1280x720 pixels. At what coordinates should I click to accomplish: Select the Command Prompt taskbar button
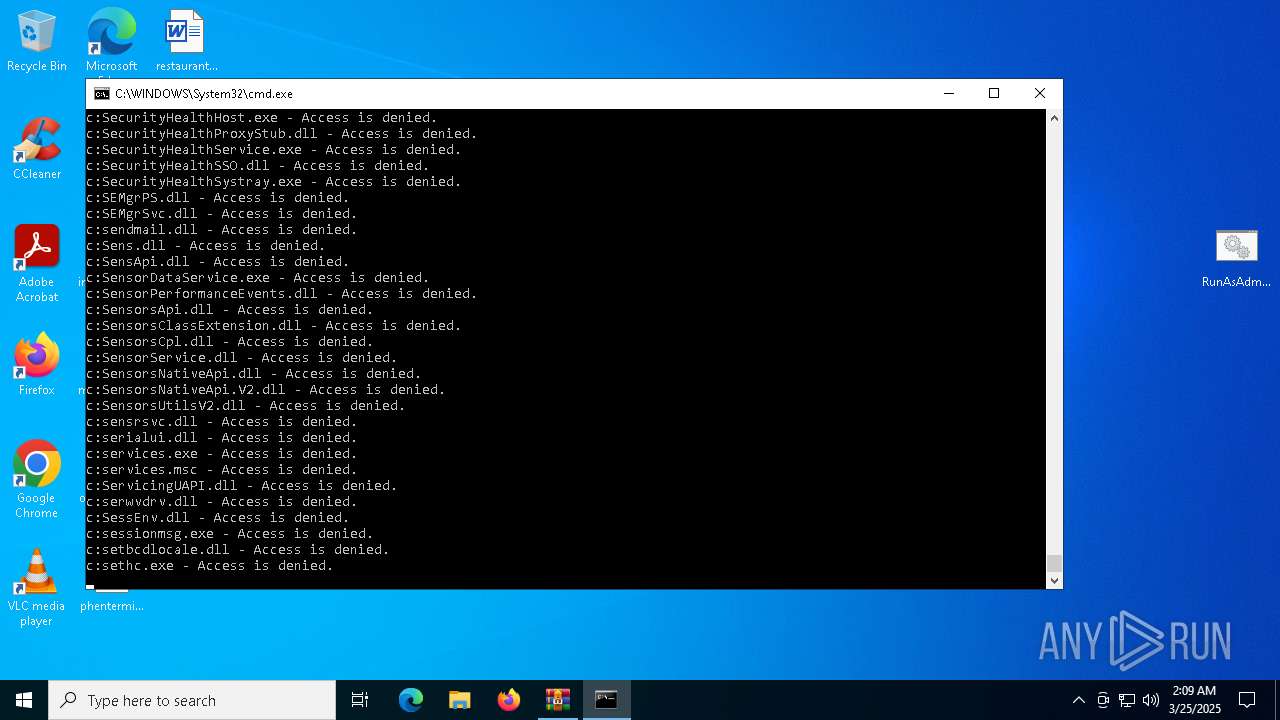tap(607, 700)
